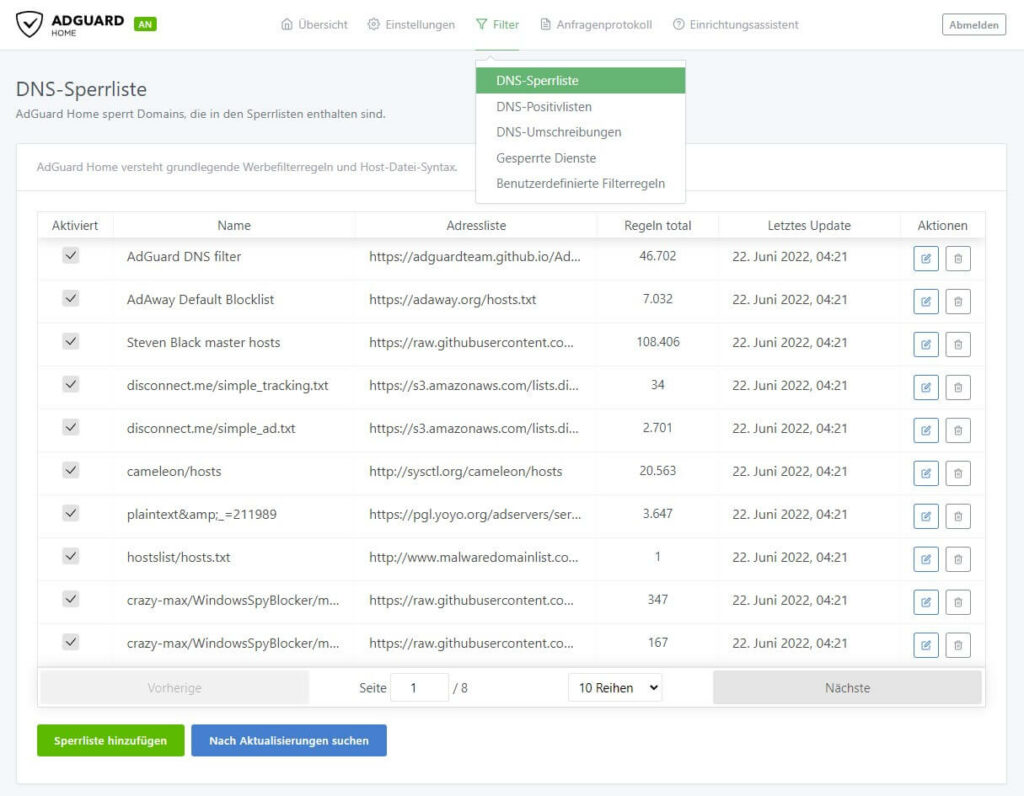Click Nach Aktualisierungen suchen

(x=289, y=740)
